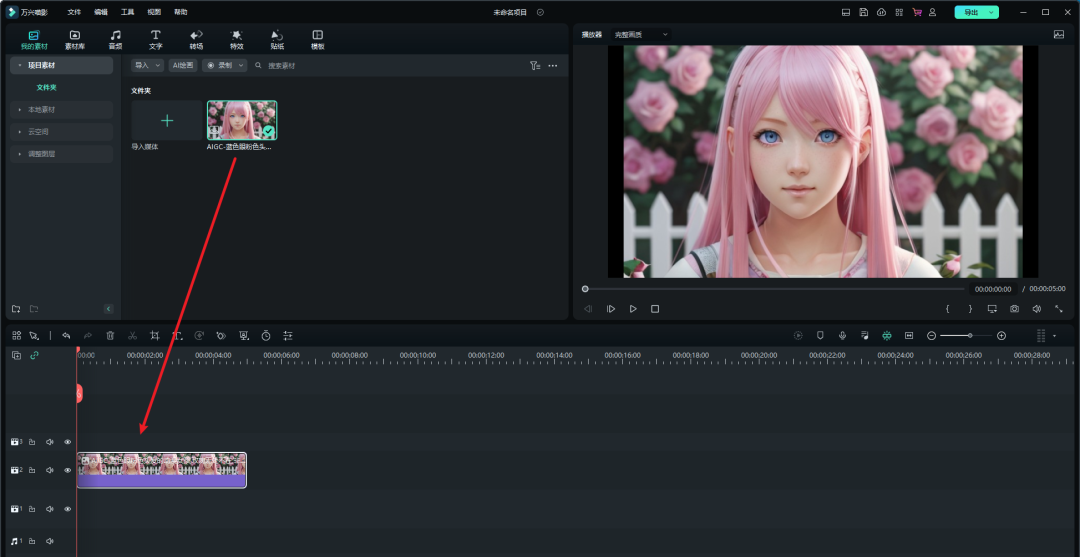Open the 文件 menu
The image size is (1080, 557).
coord(74,12)
